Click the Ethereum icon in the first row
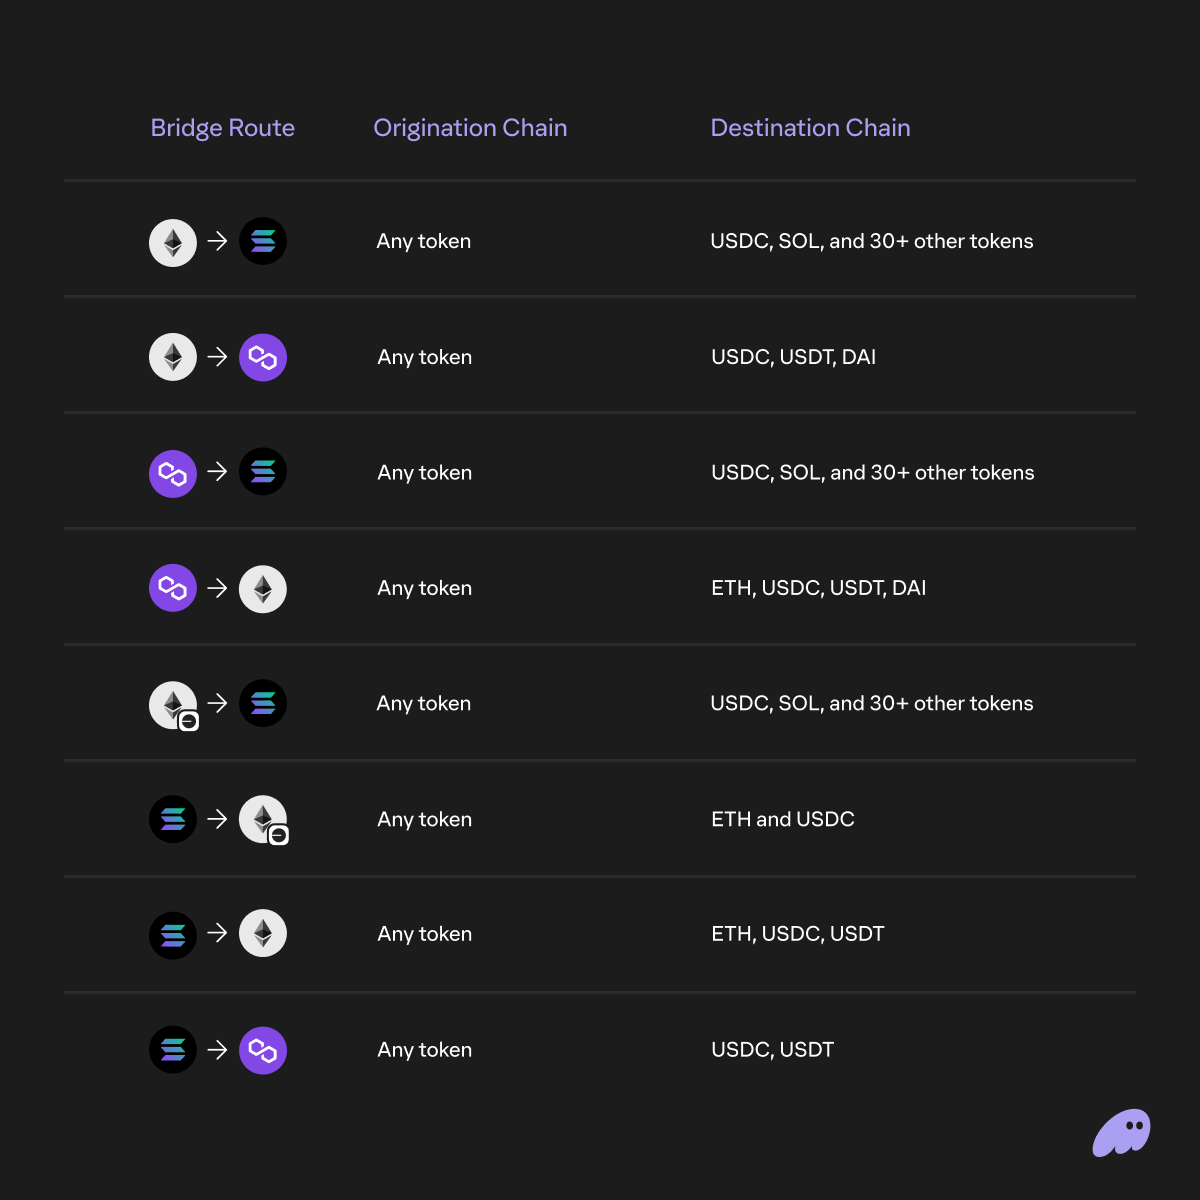This screenshot has width=1200, height=1200. [173, 242]
